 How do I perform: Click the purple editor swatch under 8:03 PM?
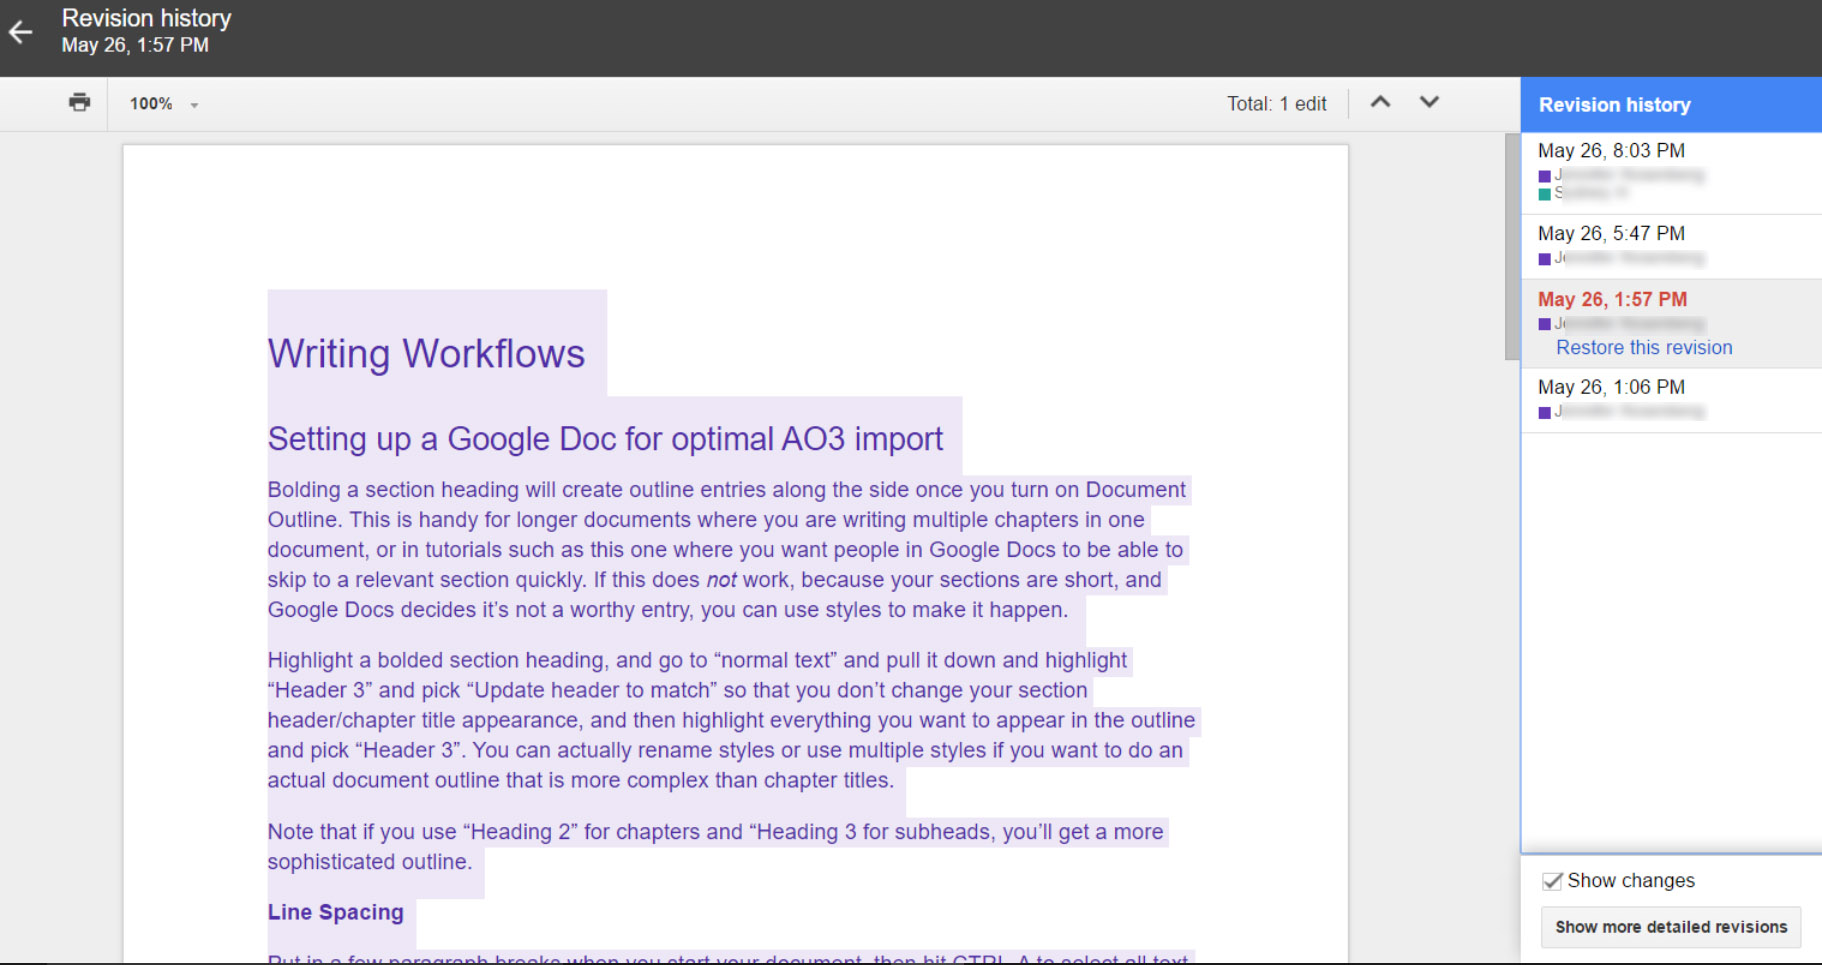tap(1544, 176)
